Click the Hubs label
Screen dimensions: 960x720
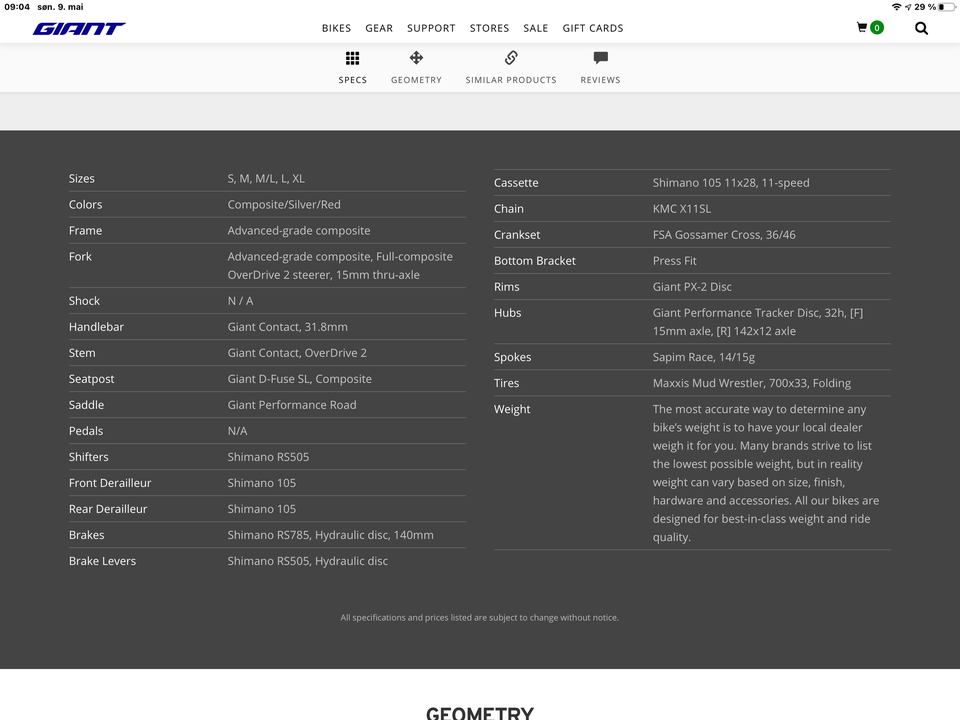(508, 313)
